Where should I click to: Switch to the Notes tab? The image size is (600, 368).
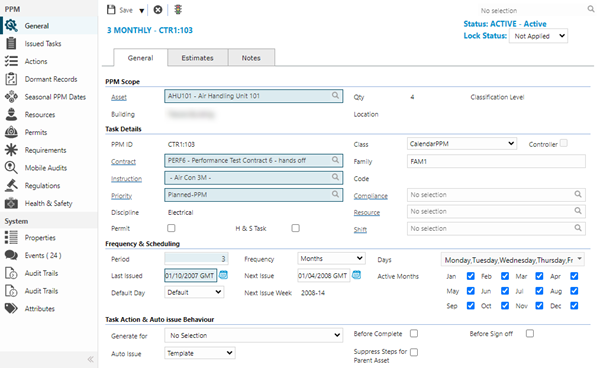(x=251, y=58)
